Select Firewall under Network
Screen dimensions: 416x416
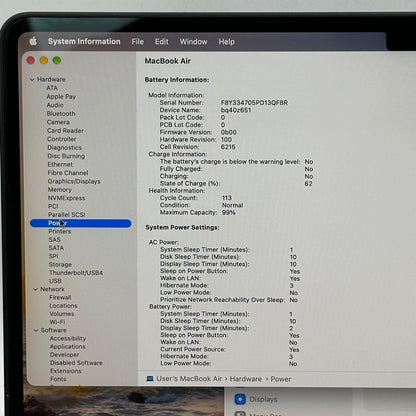(60, 297)
